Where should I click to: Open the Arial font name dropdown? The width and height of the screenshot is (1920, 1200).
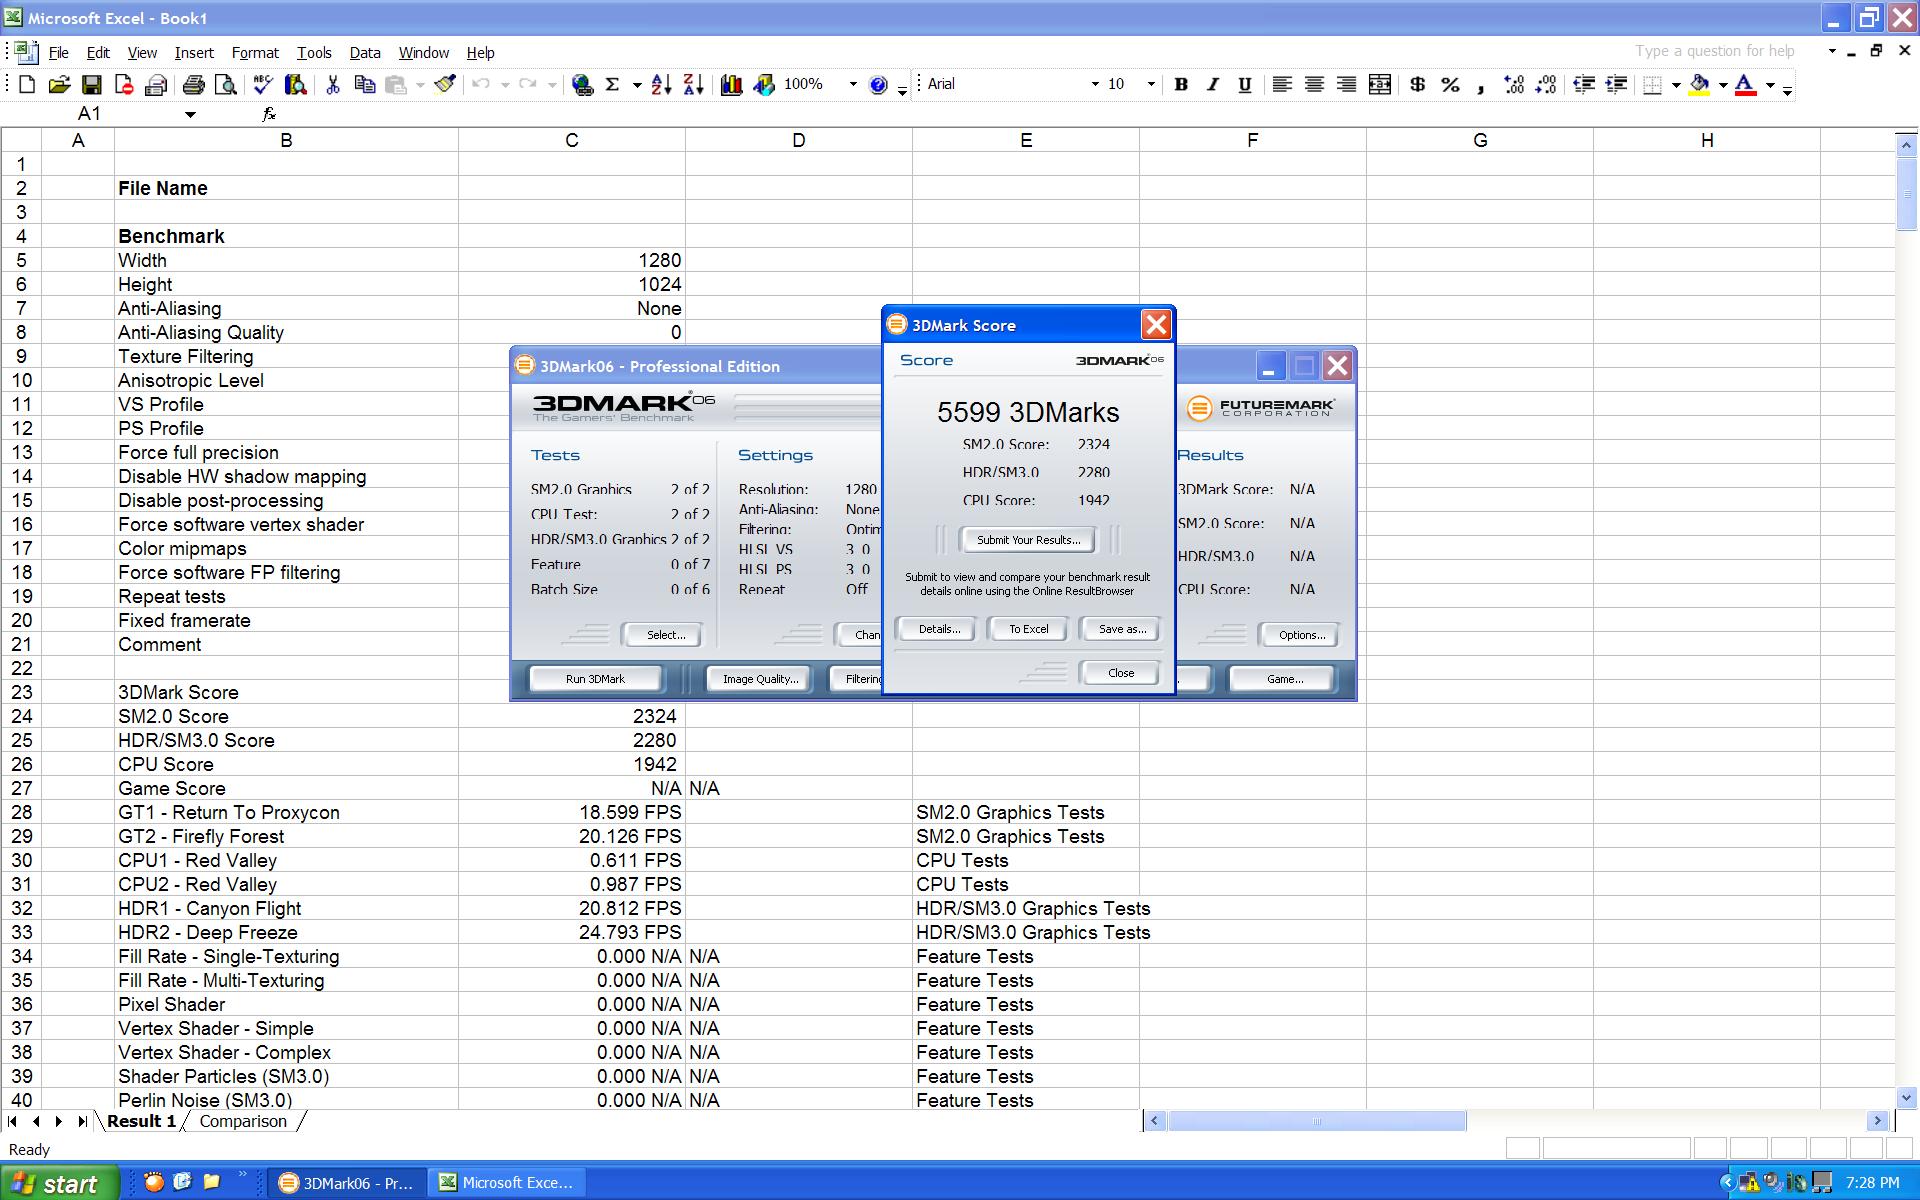[x=1095, y=85]
